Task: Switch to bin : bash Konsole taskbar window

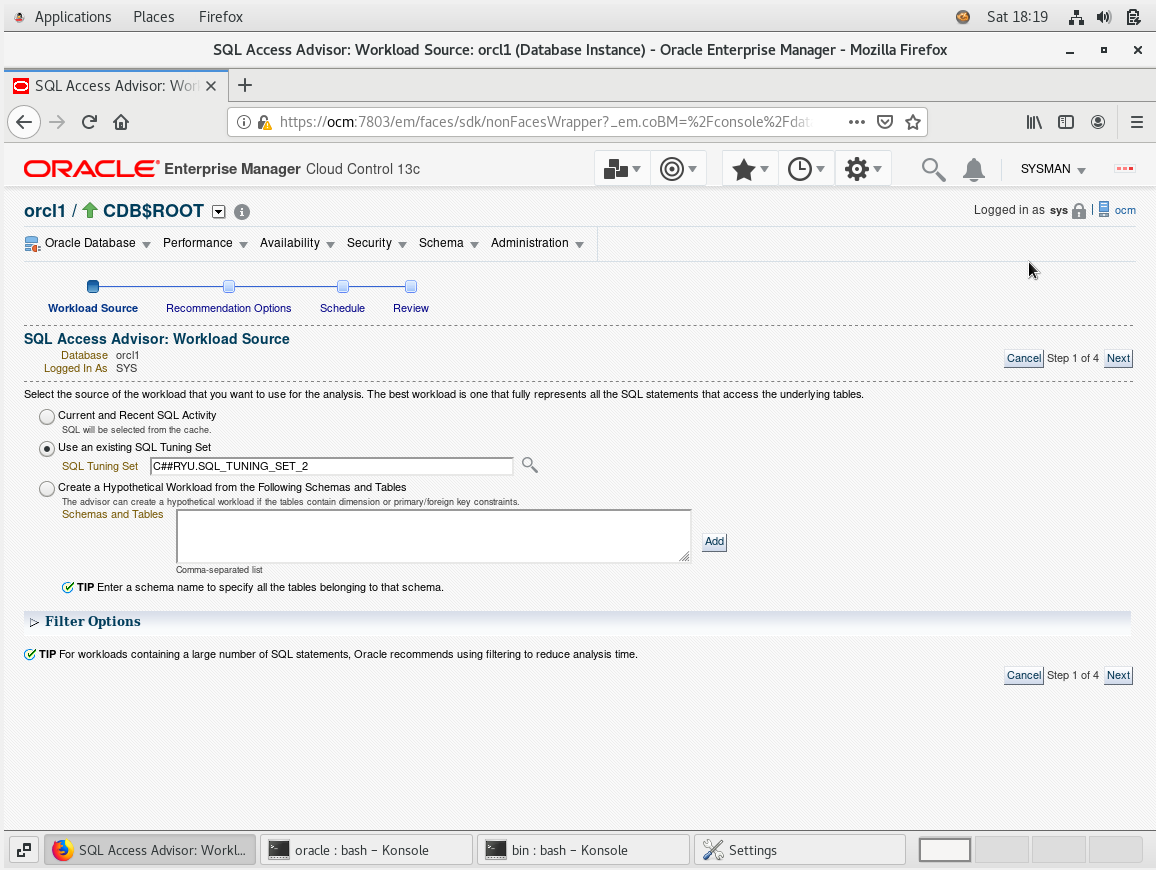Action: [584, 850]
